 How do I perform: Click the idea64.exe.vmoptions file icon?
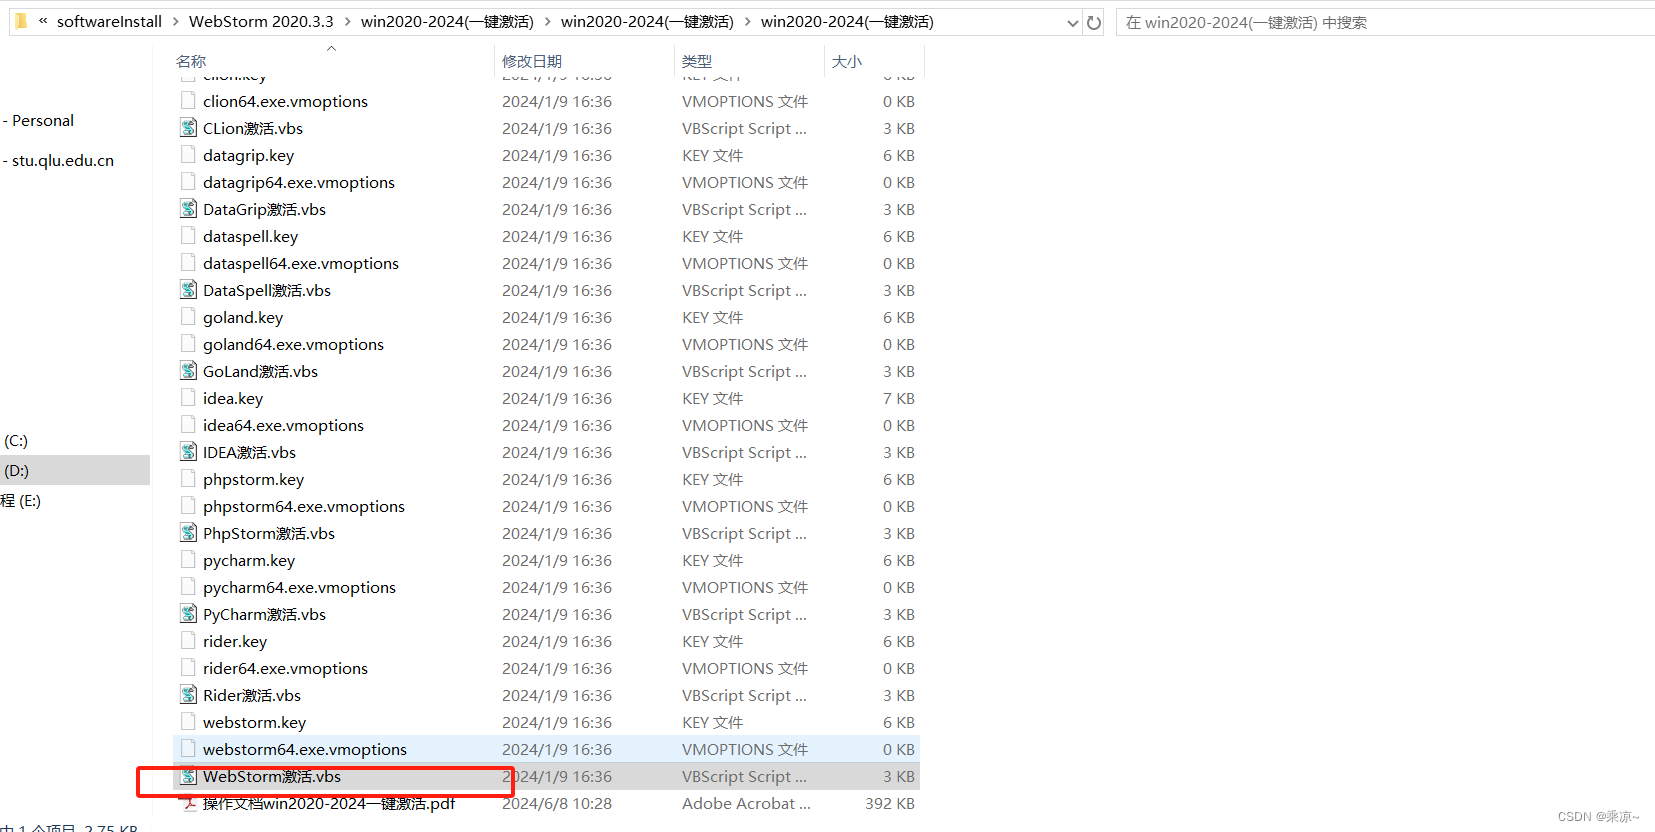tap(188, 424)
